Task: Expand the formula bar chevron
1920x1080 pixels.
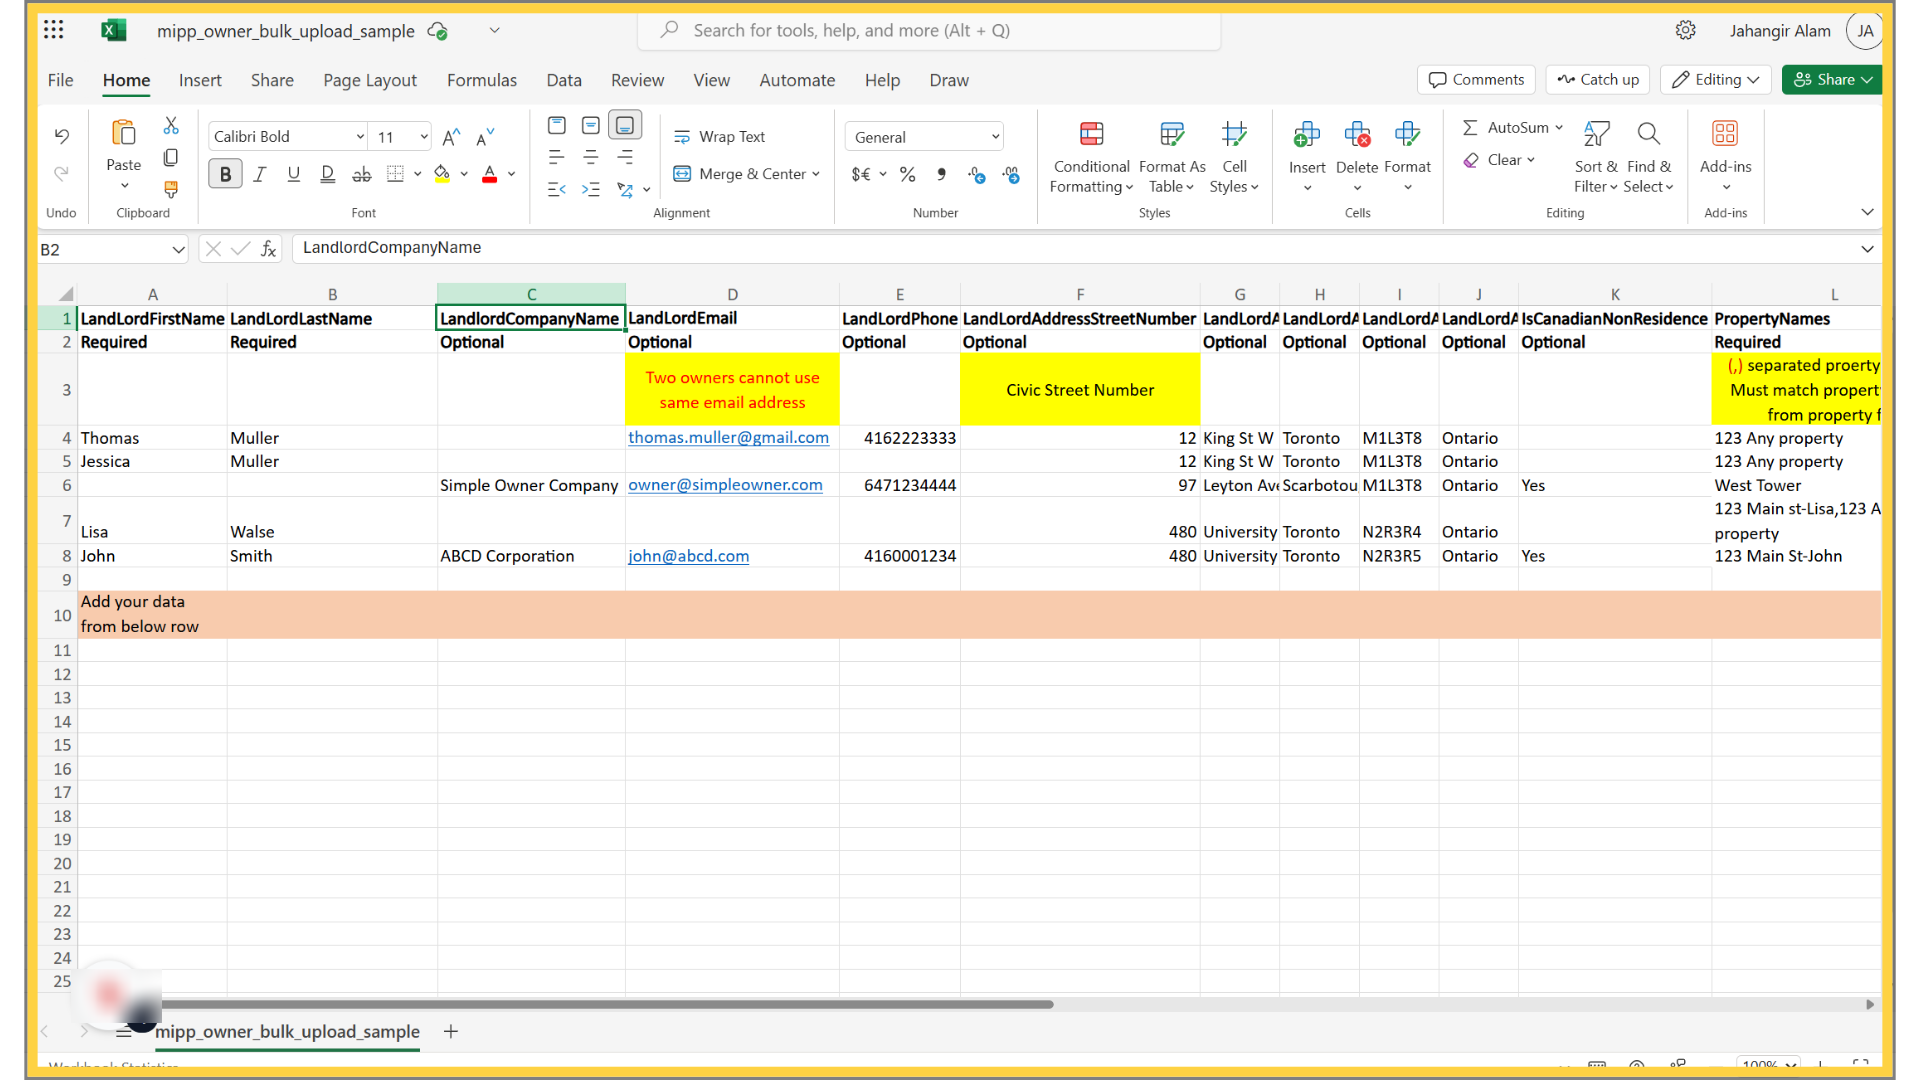Action: pyautogui.click(x=1866, y=249)
